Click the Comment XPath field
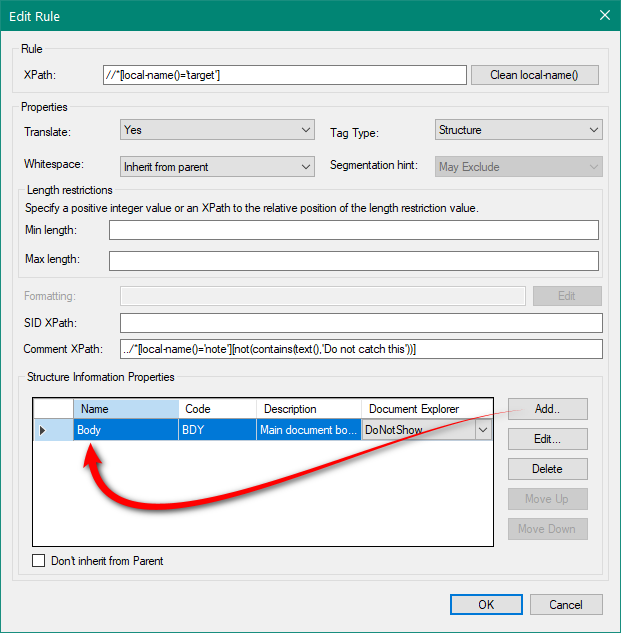621x633 pixels. [x=361, y=349]
